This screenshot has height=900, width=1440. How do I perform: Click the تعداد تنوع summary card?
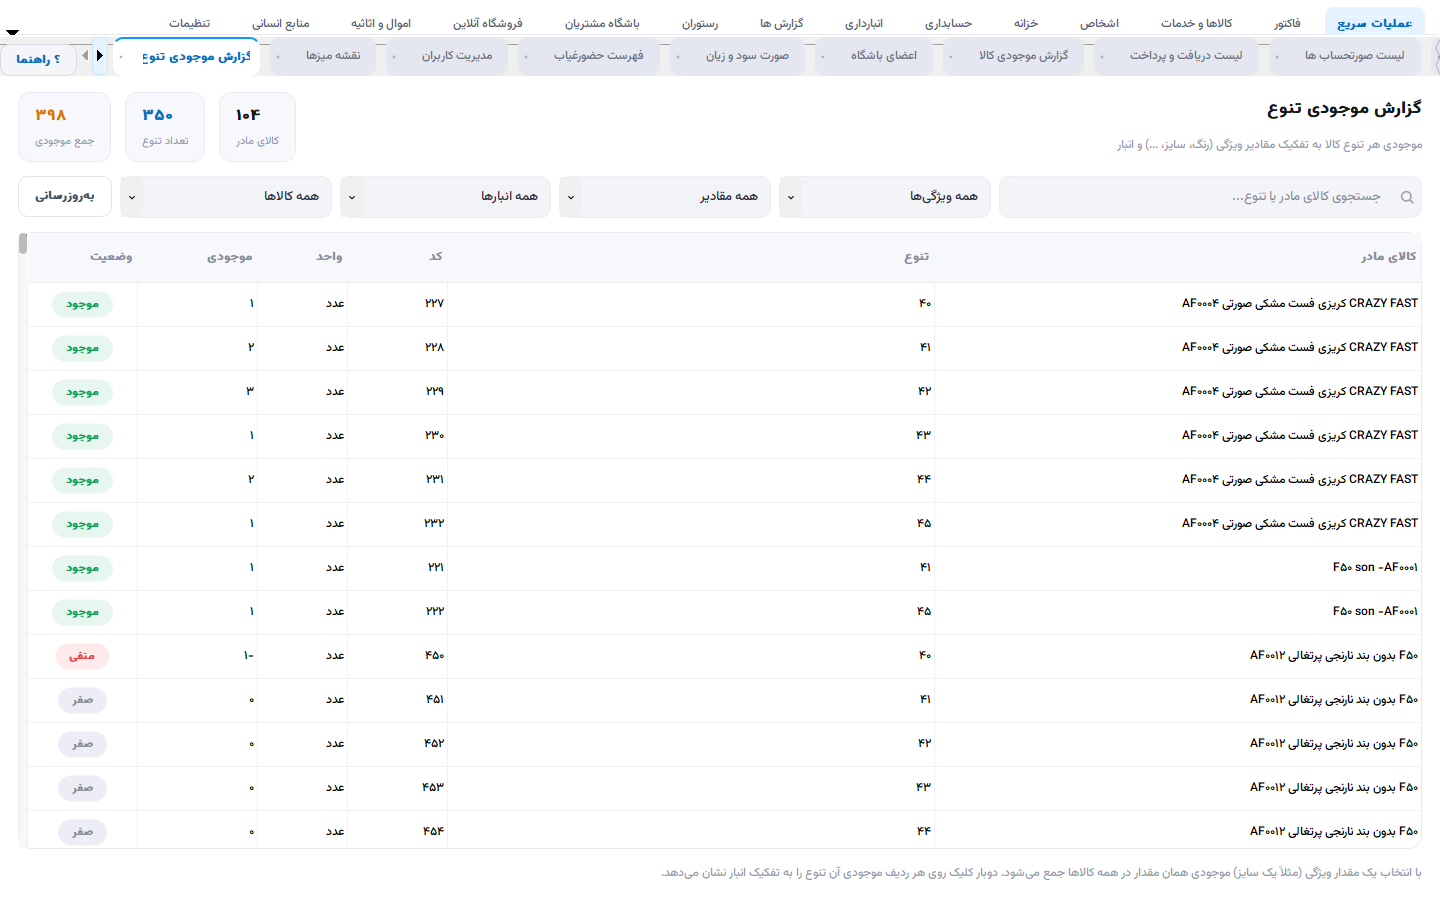pyautogui.click(x=165, y=127)
